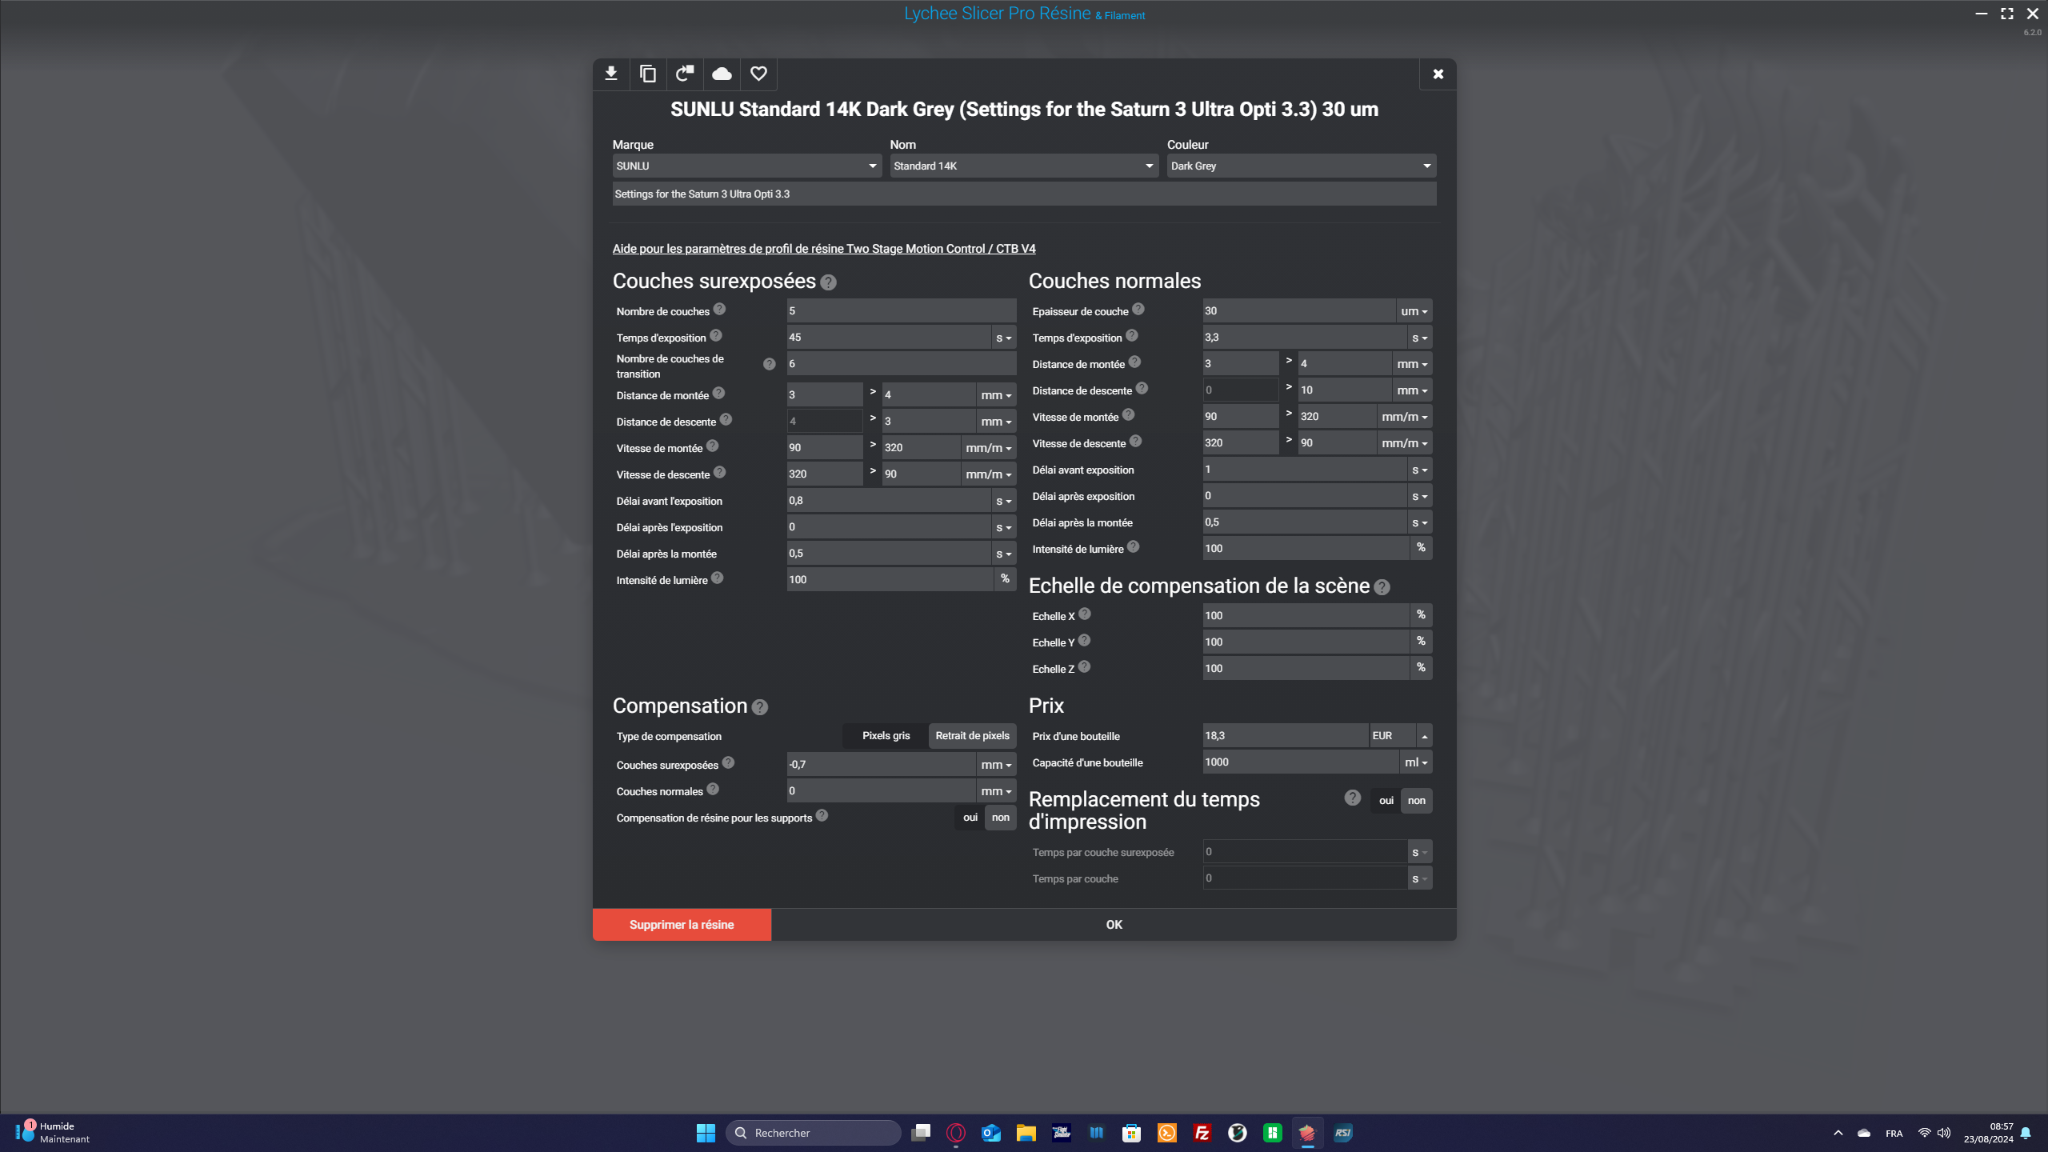Screen dimensions: 2048x1152
Task: Click the Nombre de couches de transition field
Action: coord(901,364)
